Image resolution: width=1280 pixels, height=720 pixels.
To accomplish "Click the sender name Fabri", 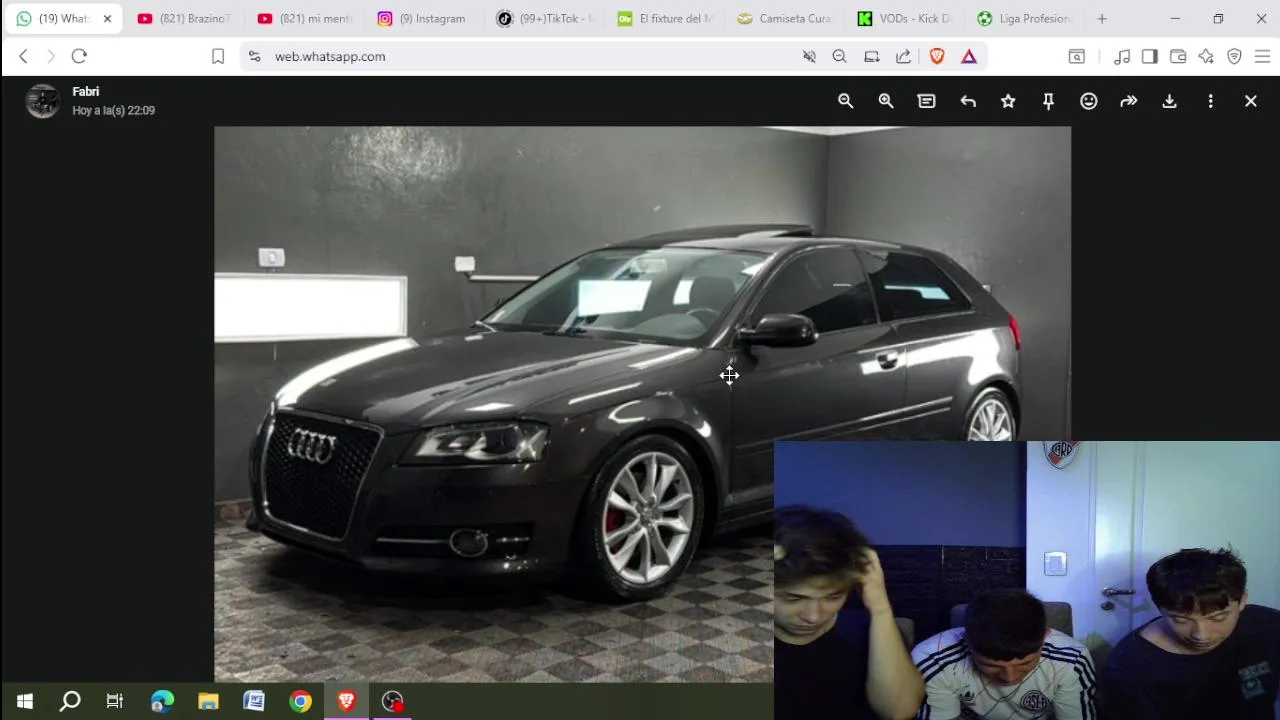I will (x=86, y=91).
